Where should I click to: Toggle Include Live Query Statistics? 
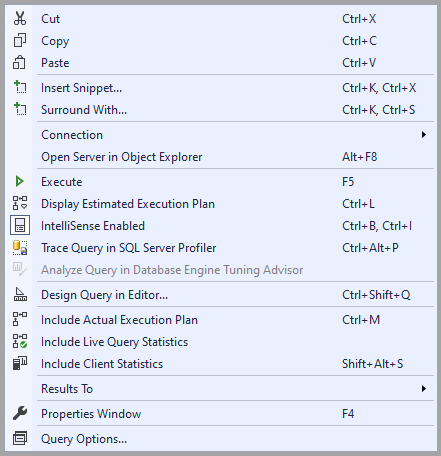[x=221, y=342]
